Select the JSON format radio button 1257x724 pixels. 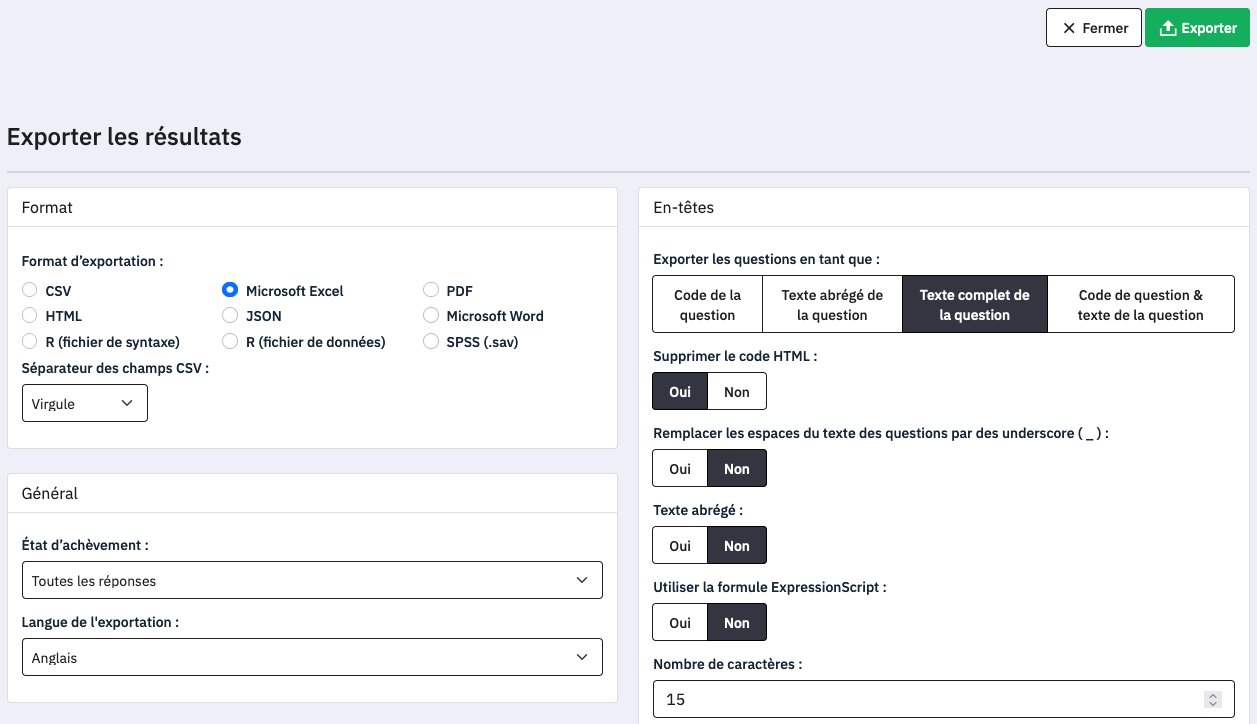click(x=230, y=316)
